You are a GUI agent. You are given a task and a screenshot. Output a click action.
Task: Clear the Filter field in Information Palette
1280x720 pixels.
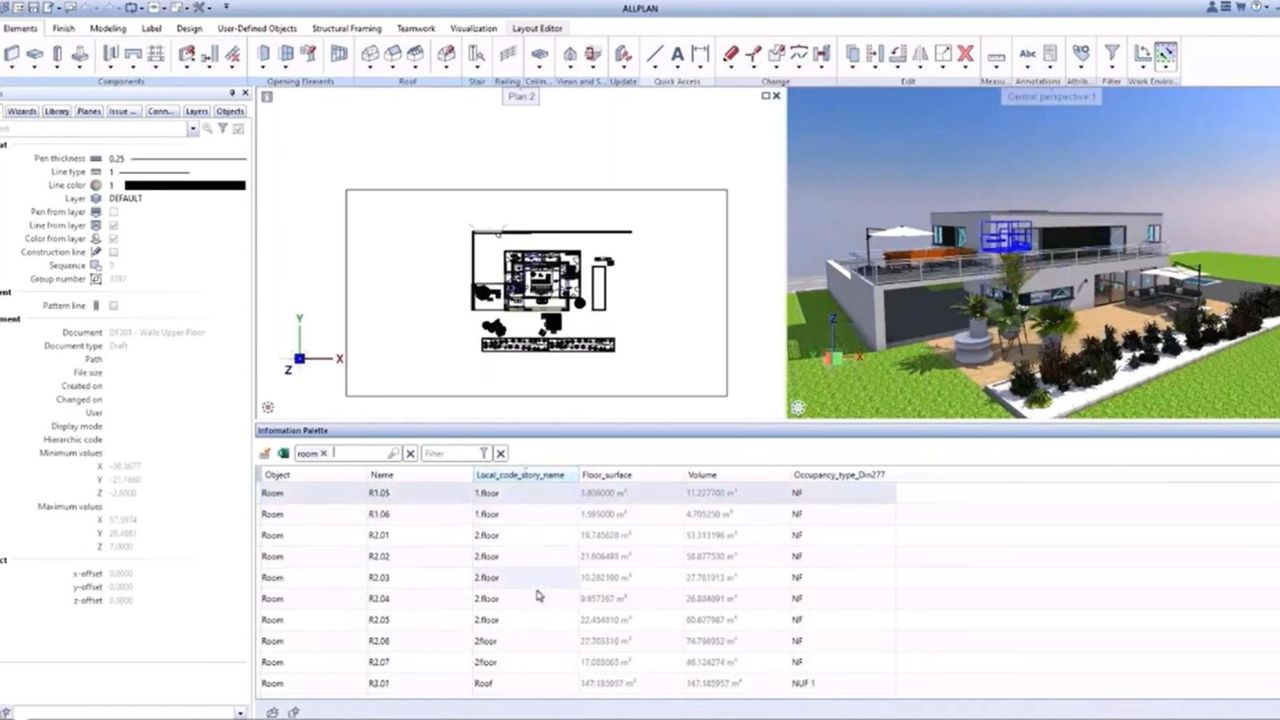[x=500, y=453]
